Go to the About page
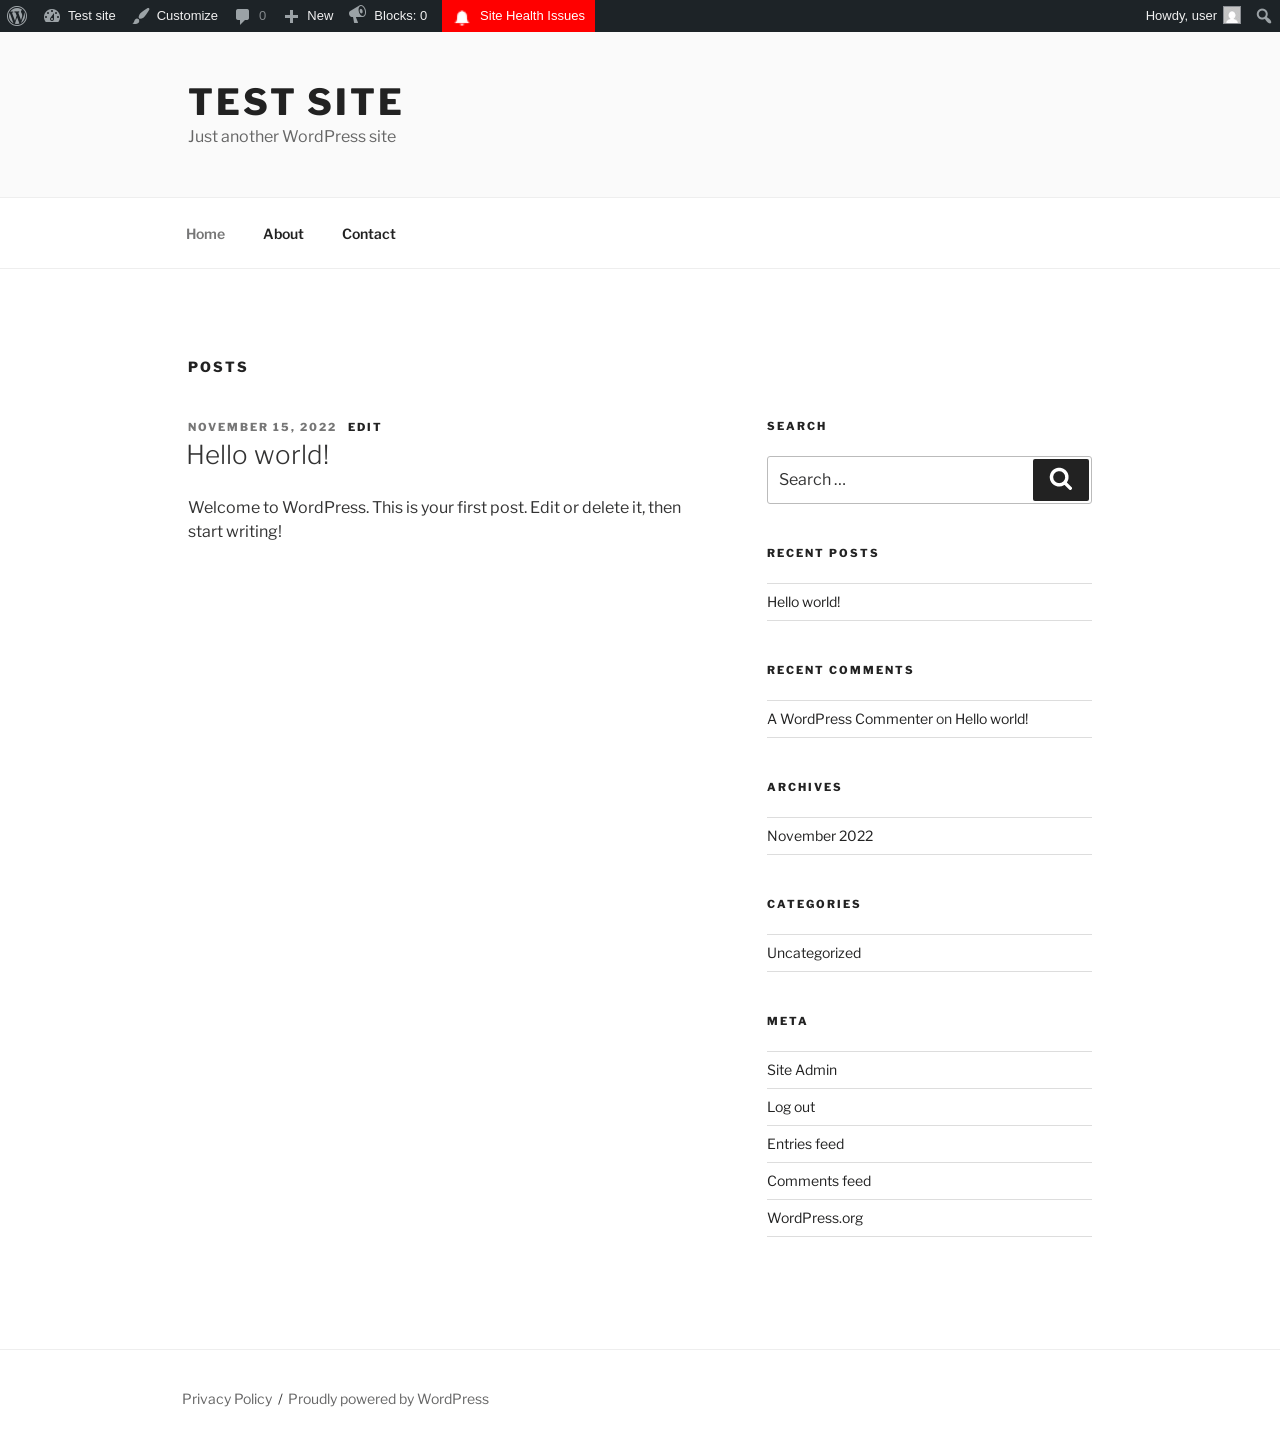1280x1445 pixels. click(283, 234)
